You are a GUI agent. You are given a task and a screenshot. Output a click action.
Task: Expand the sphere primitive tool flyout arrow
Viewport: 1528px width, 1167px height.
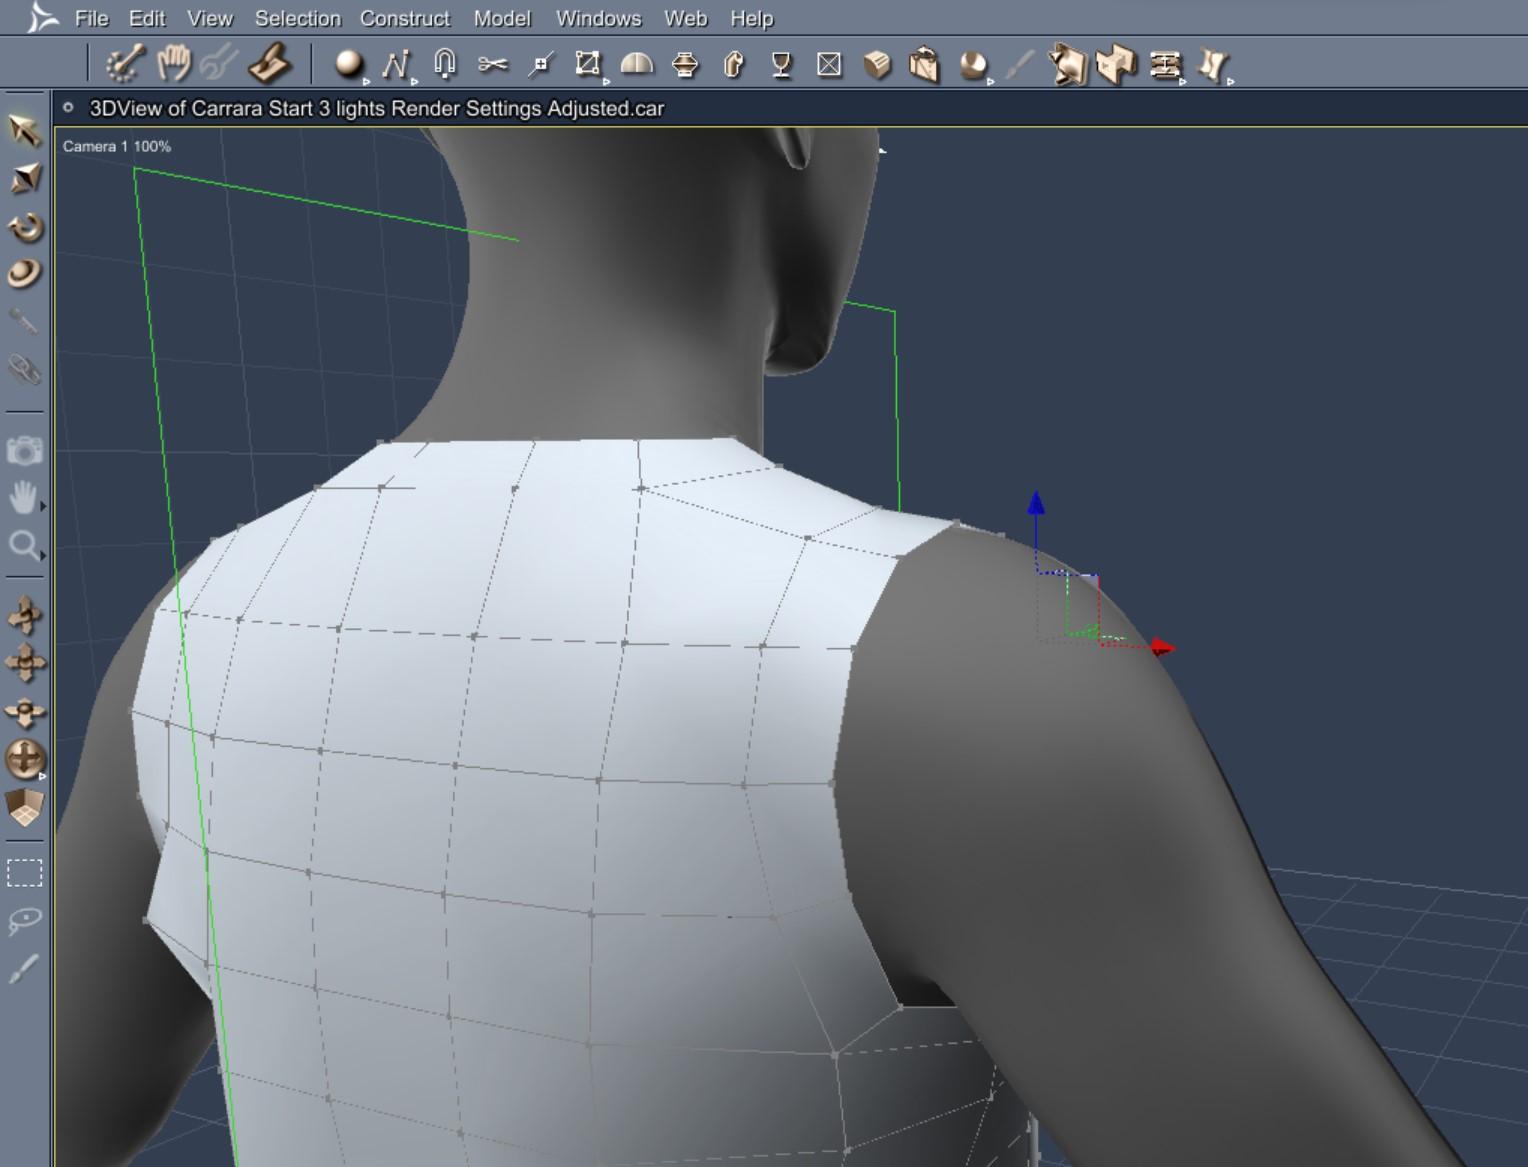tap(366, 82)
